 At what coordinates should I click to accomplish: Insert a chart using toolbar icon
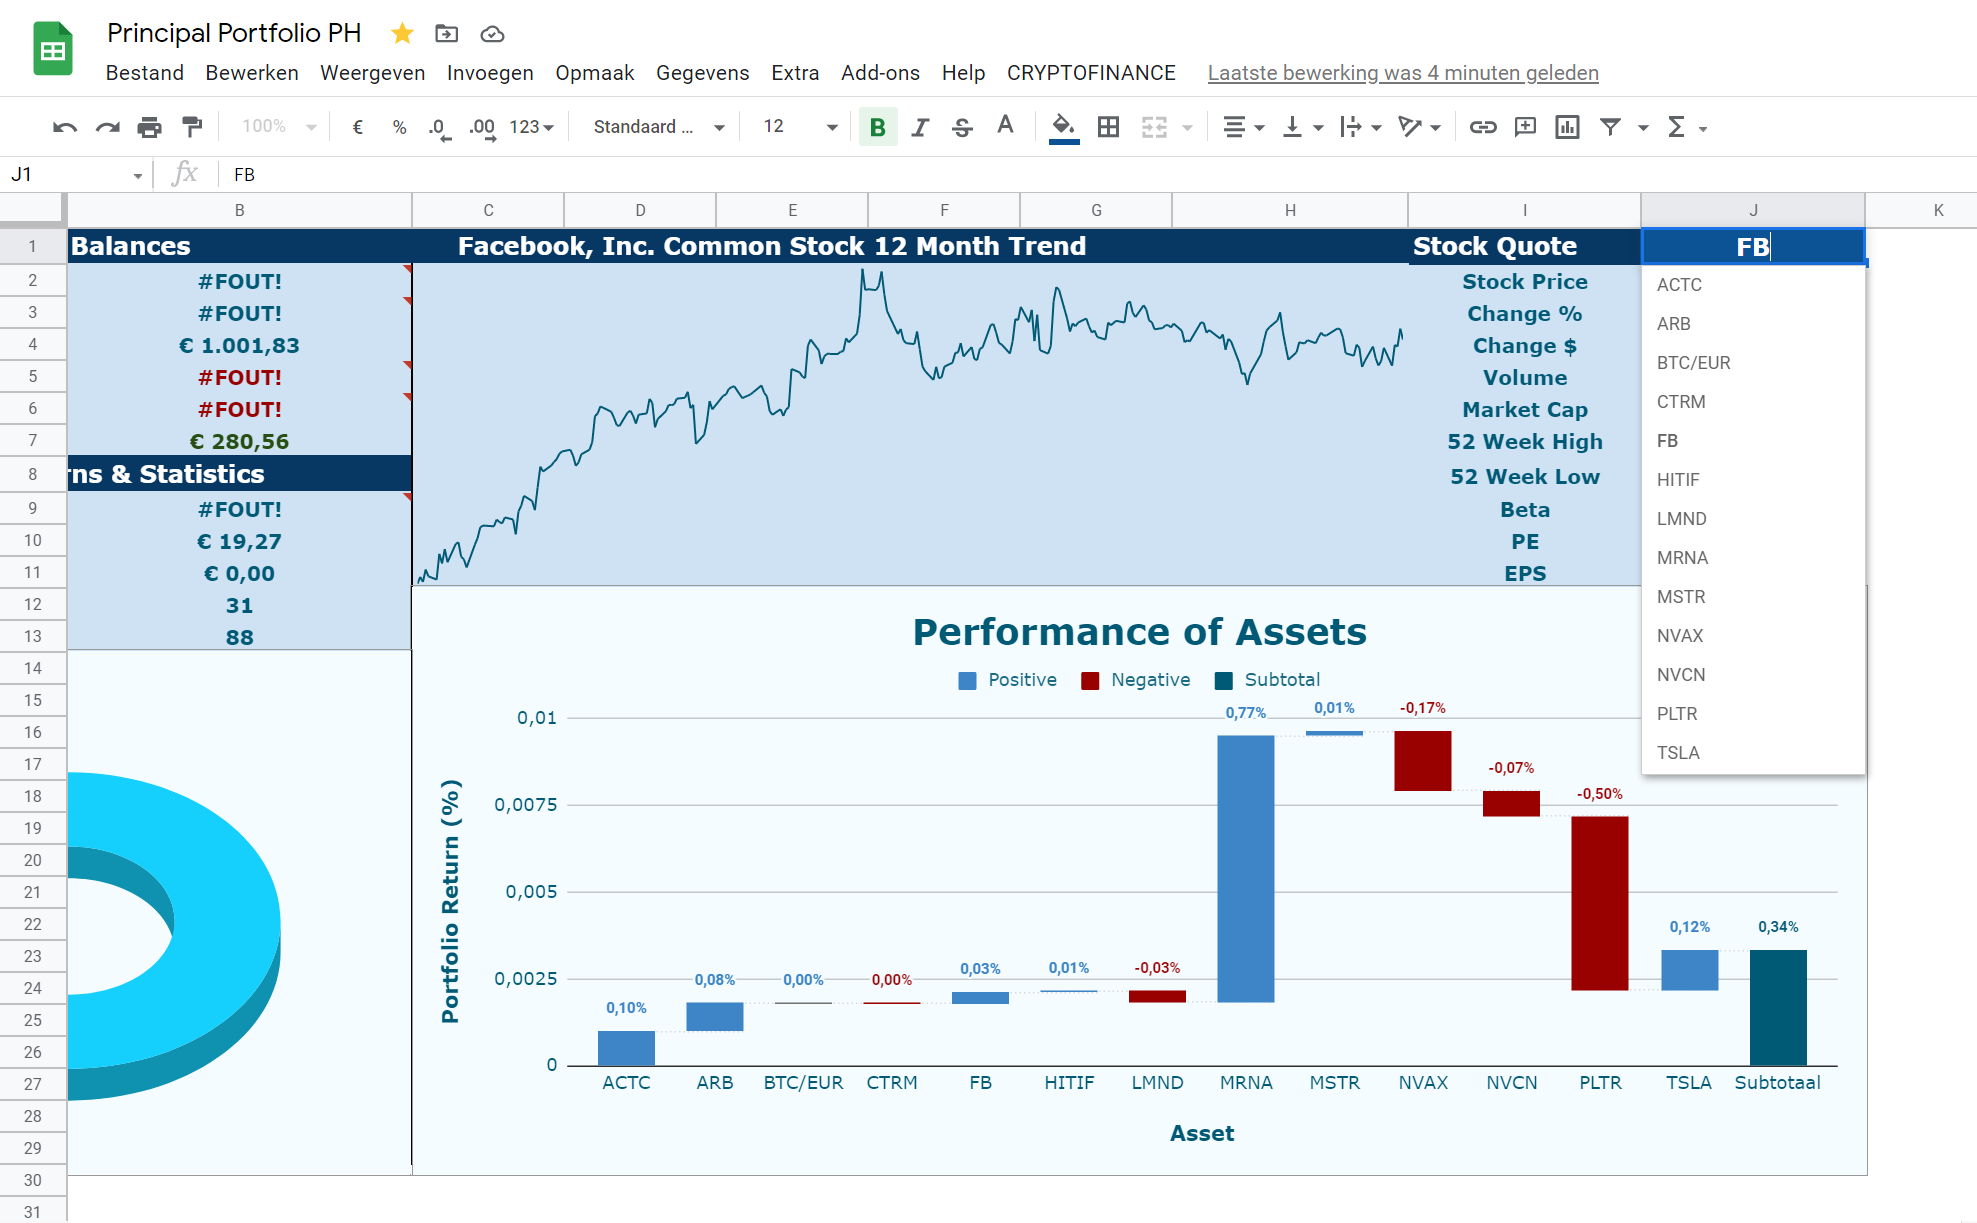(x=1567, y=127)
